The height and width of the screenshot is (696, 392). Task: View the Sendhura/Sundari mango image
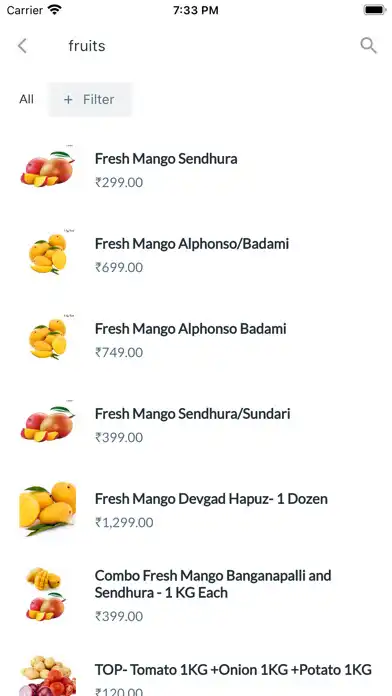(x=48, y=424)
